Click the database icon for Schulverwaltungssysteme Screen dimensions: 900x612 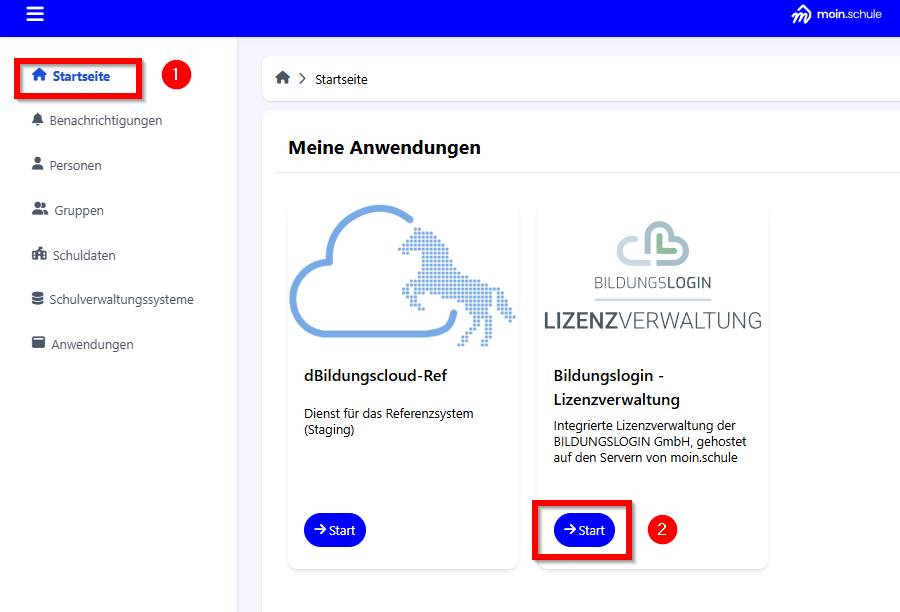38,299
